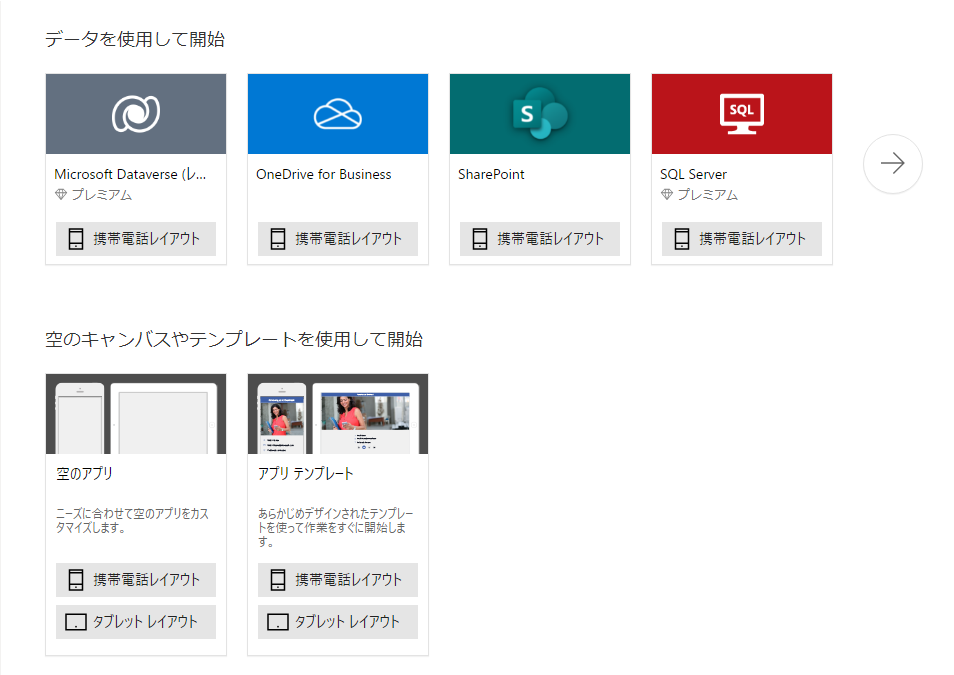
Task: Click the premium diamond icon under SQL Server
Action: [667, 195]
